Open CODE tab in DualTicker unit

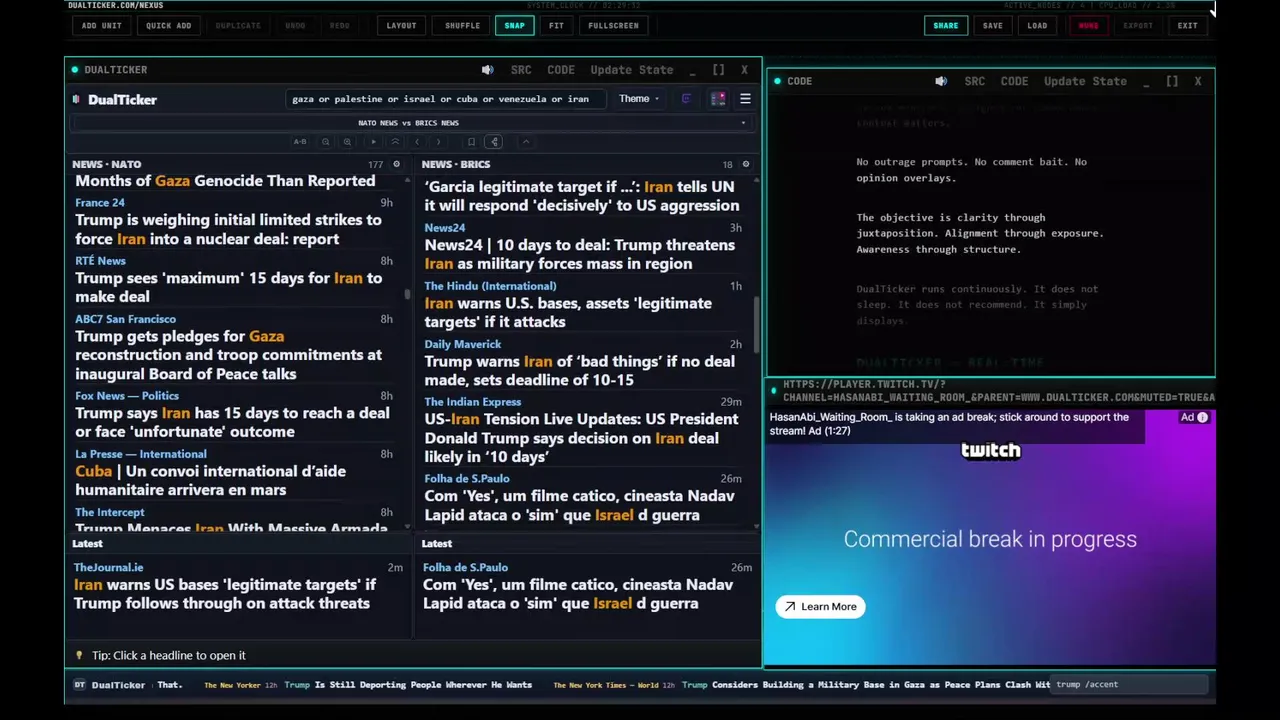[x=561, y=70]
